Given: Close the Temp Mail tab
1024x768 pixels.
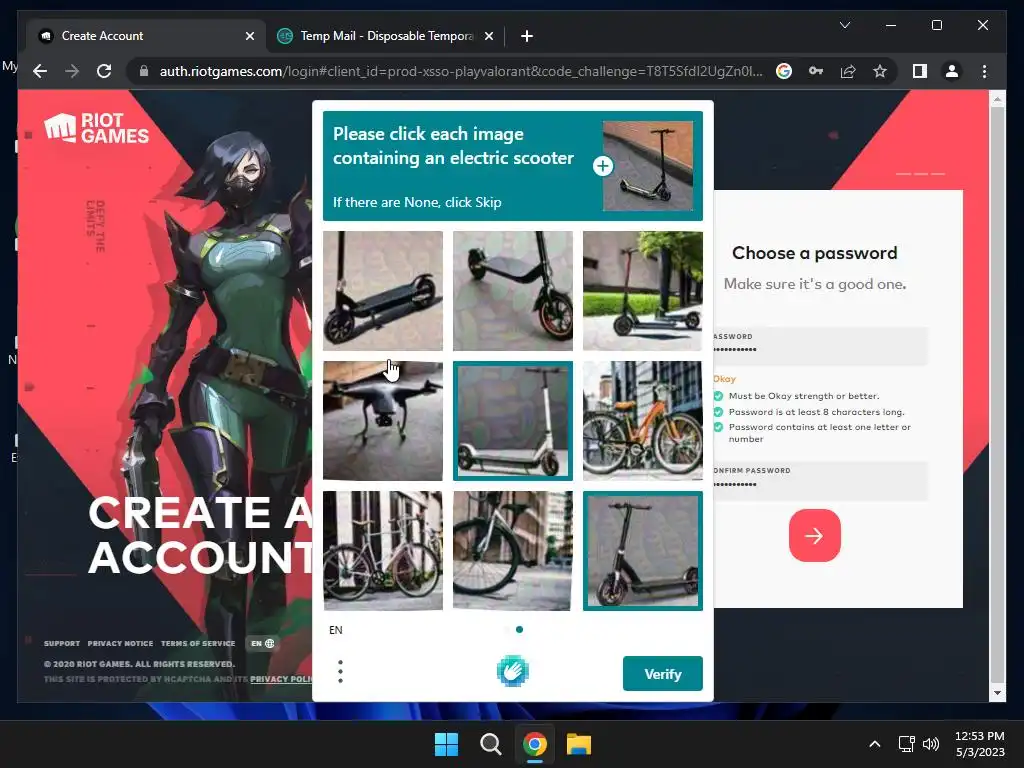Looking at the screenshot, I should click(x=488, y=36).
